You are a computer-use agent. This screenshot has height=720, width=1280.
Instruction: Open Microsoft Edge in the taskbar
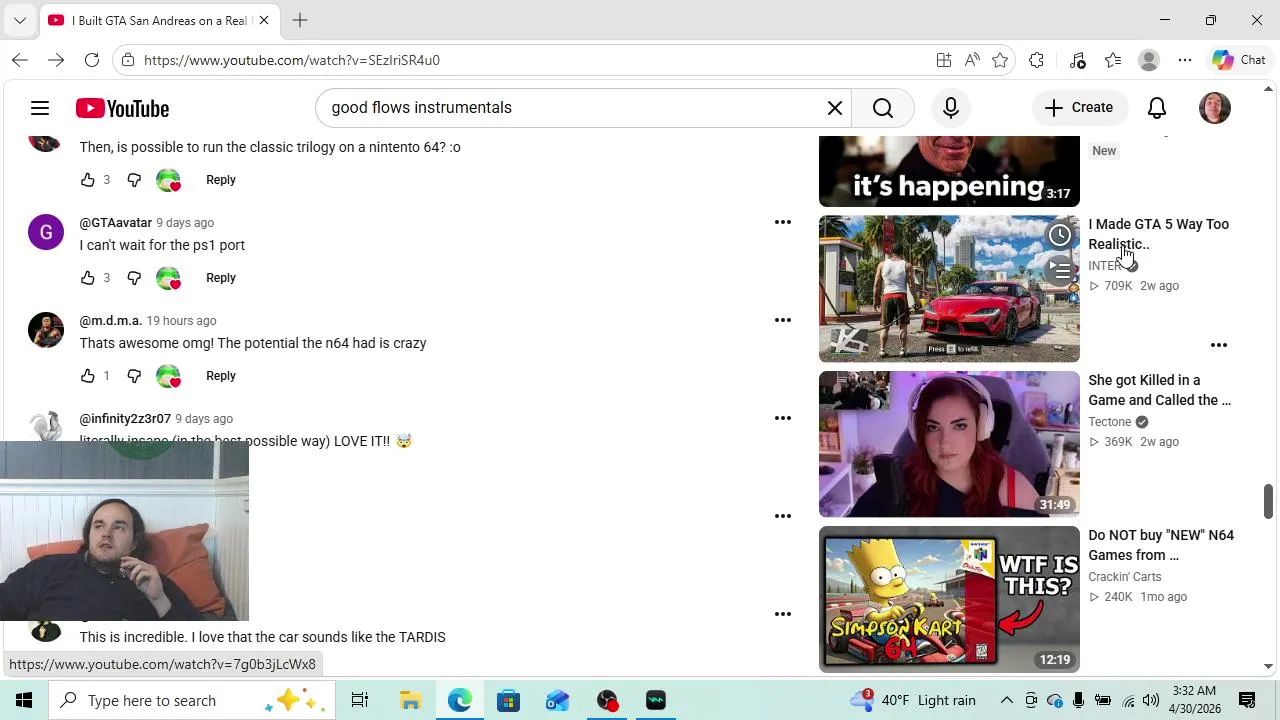click(460, 700)
